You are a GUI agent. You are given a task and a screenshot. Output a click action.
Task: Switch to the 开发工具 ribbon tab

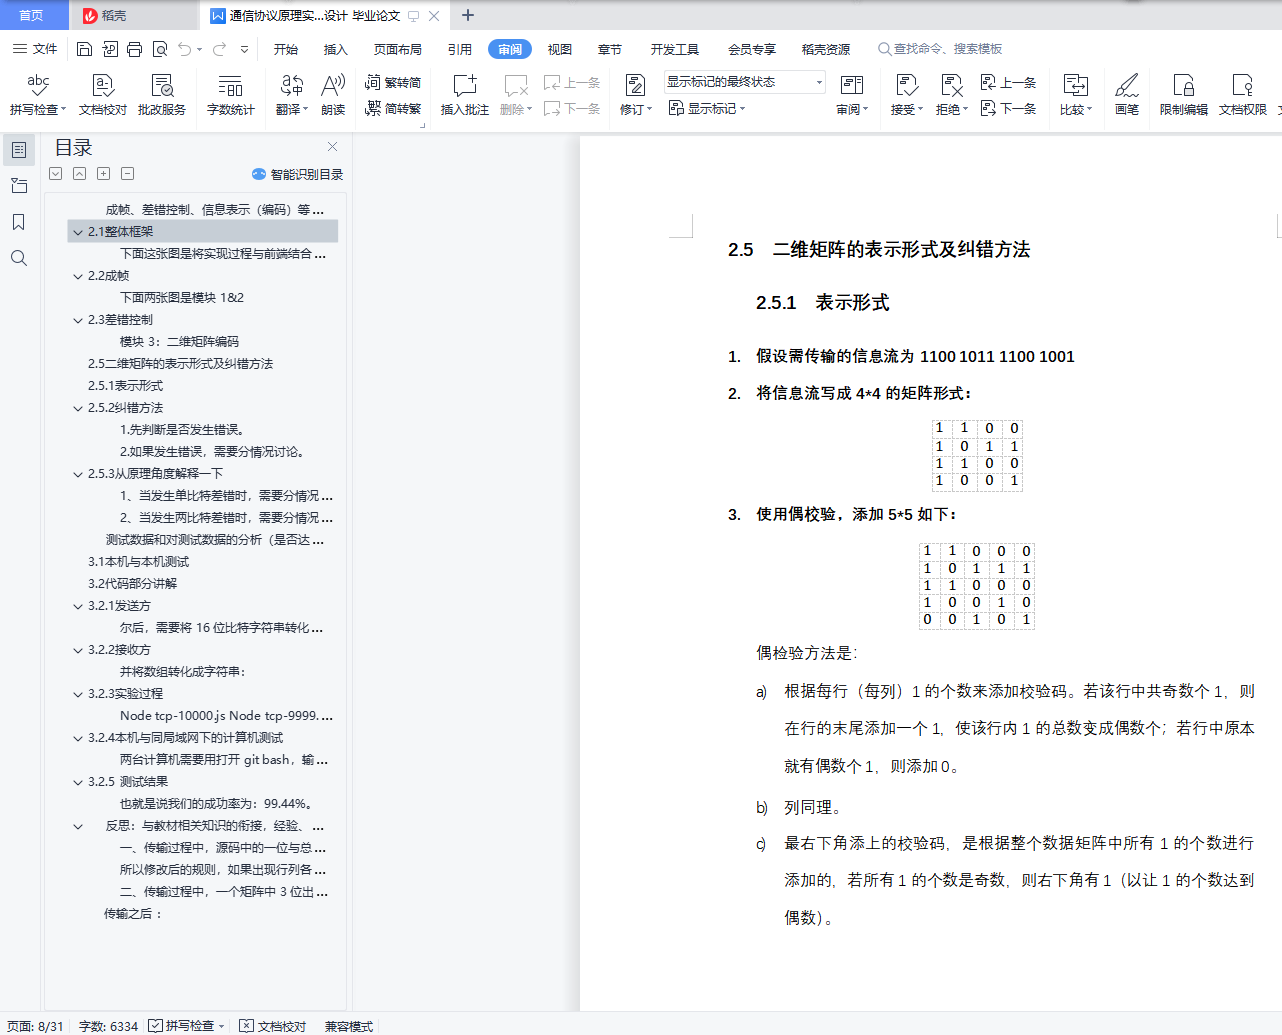pos(675,49)
